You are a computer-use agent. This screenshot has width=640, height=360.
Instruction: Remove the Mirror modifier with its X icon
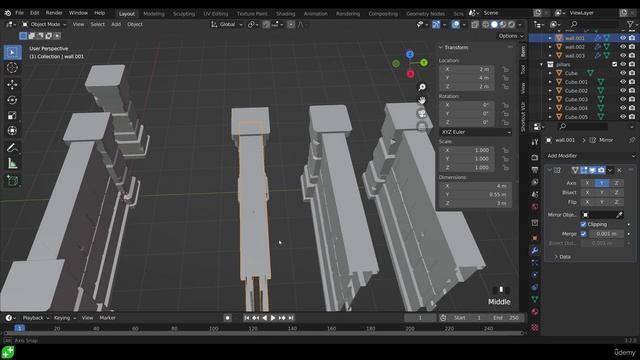(619, 170)
